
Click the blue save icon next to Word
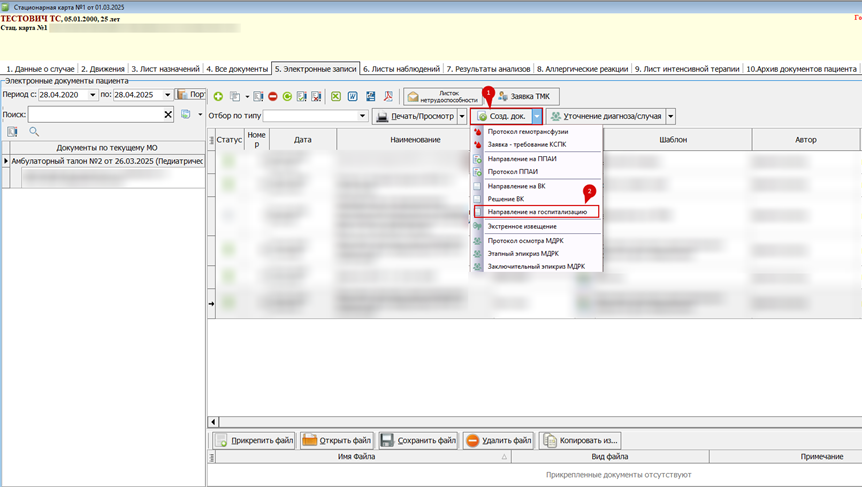click(371, 96)
